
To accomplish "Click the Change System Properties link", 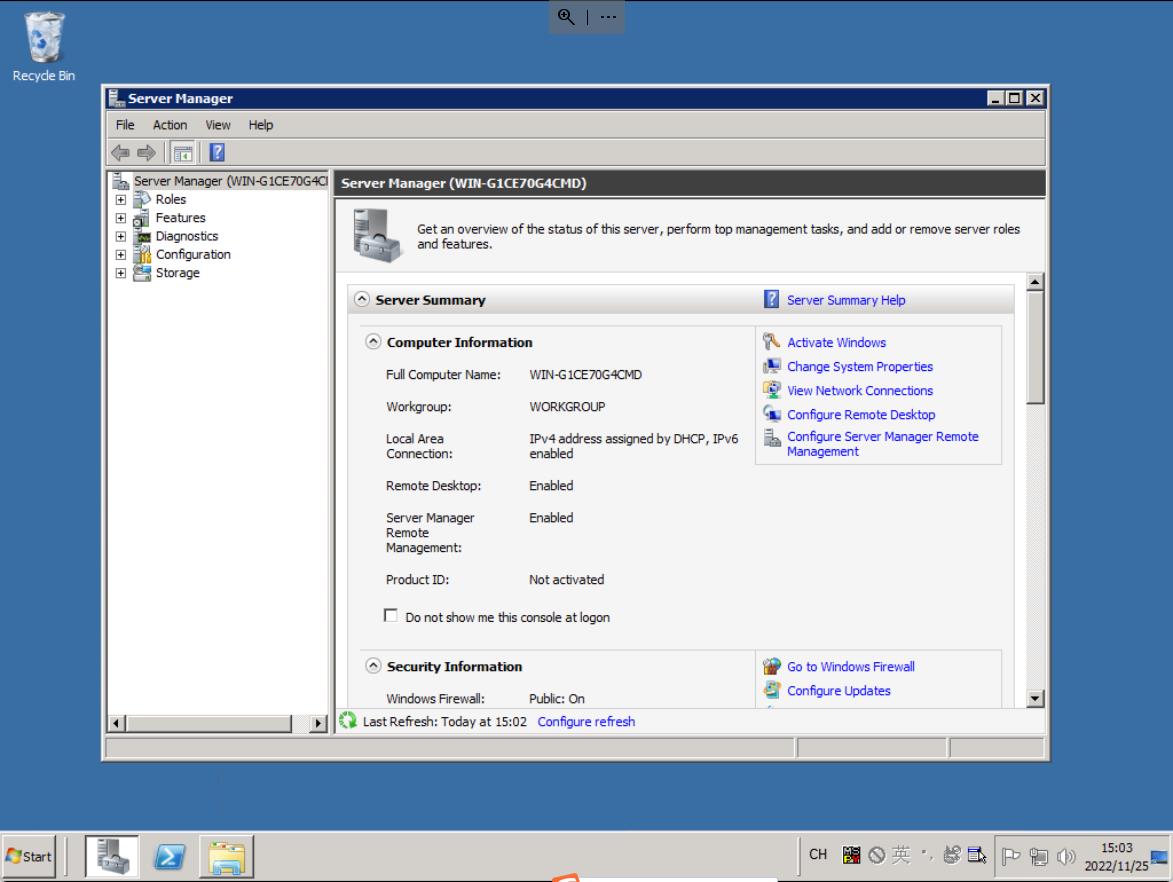I will click(x=860, y=367).
